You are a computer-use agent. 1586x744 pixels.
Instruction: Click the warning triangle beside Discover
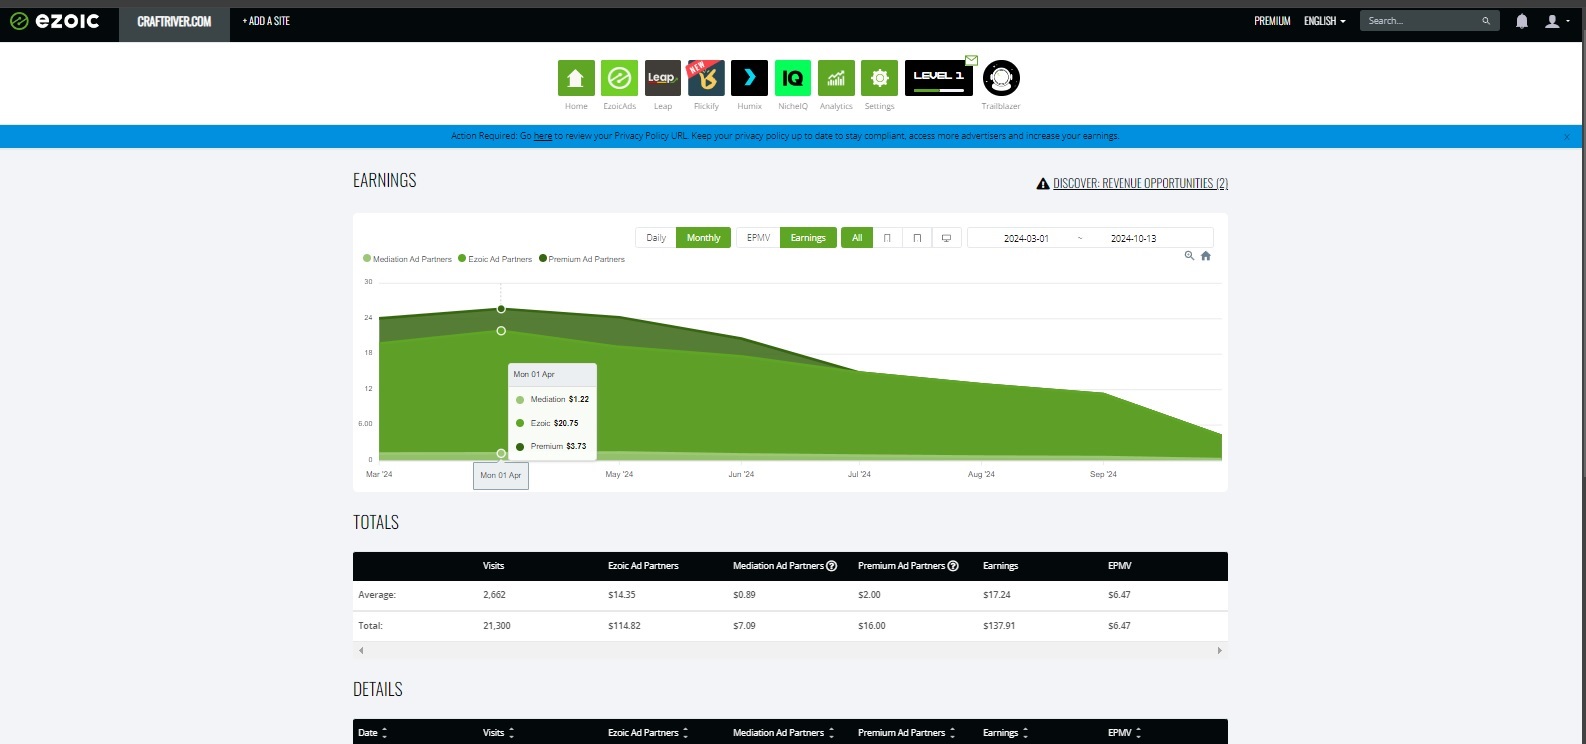(1043, 184)
